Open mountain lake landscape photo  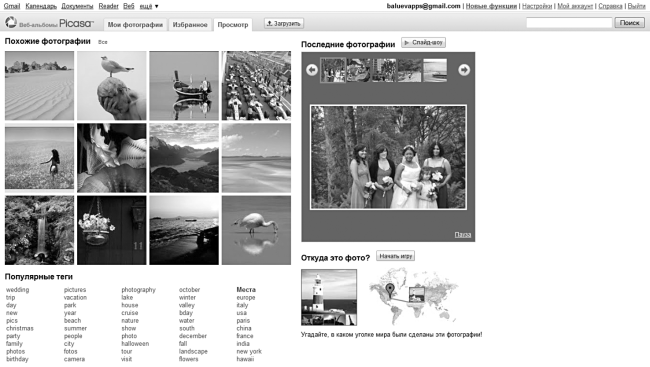tap(184, 158)
